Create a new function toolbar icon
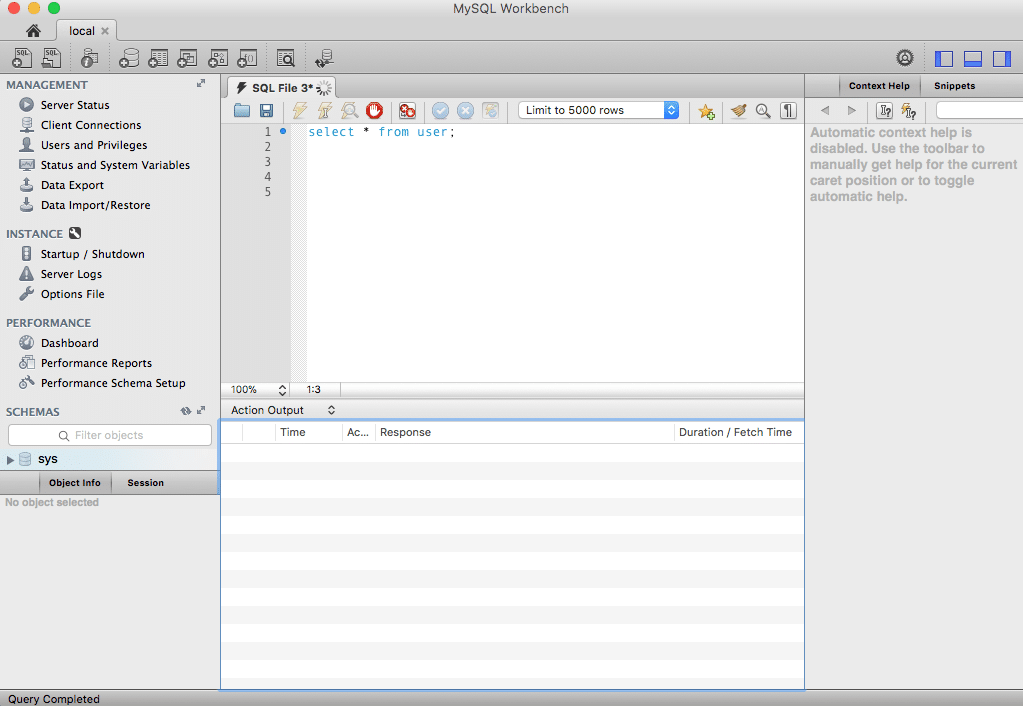The image size is (1023, 706). 247,58
